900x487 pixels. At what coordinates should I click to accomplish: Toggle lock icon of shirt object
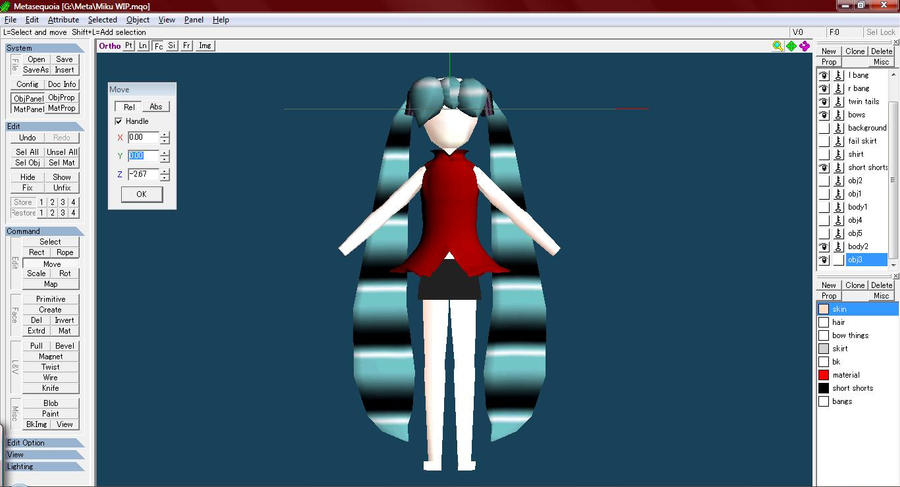point(839,154)
